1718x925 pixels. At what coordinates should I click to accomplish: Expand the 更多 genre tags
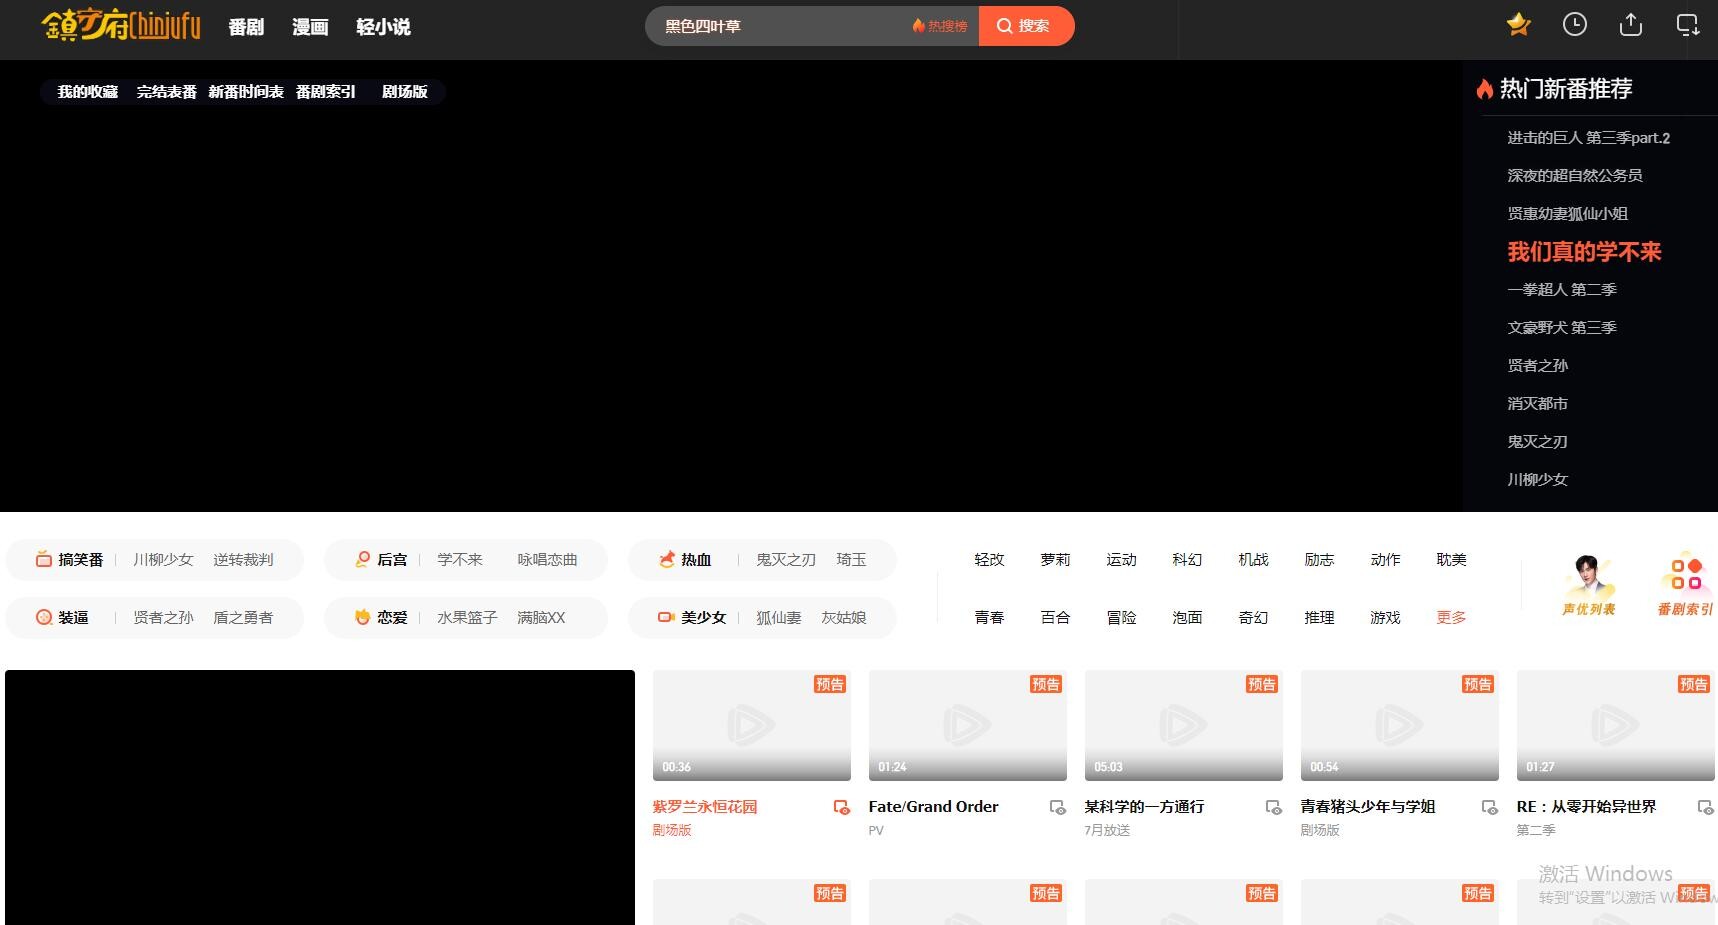[x=1450, y=618]
